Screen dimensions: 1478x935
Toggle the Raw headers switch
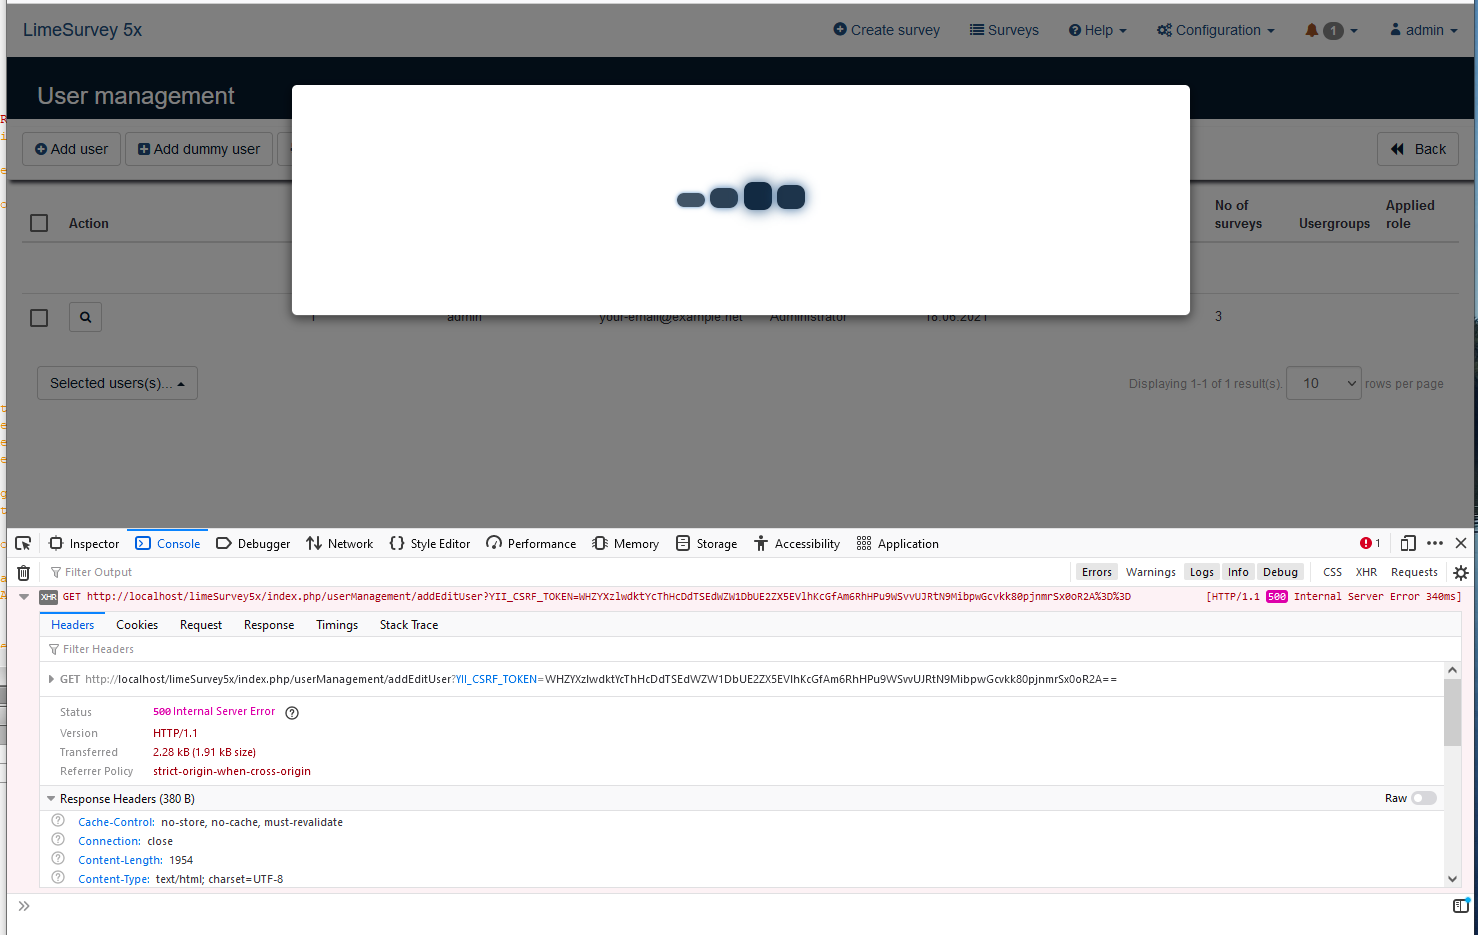pyautogui.click(x=1424, y=798)
